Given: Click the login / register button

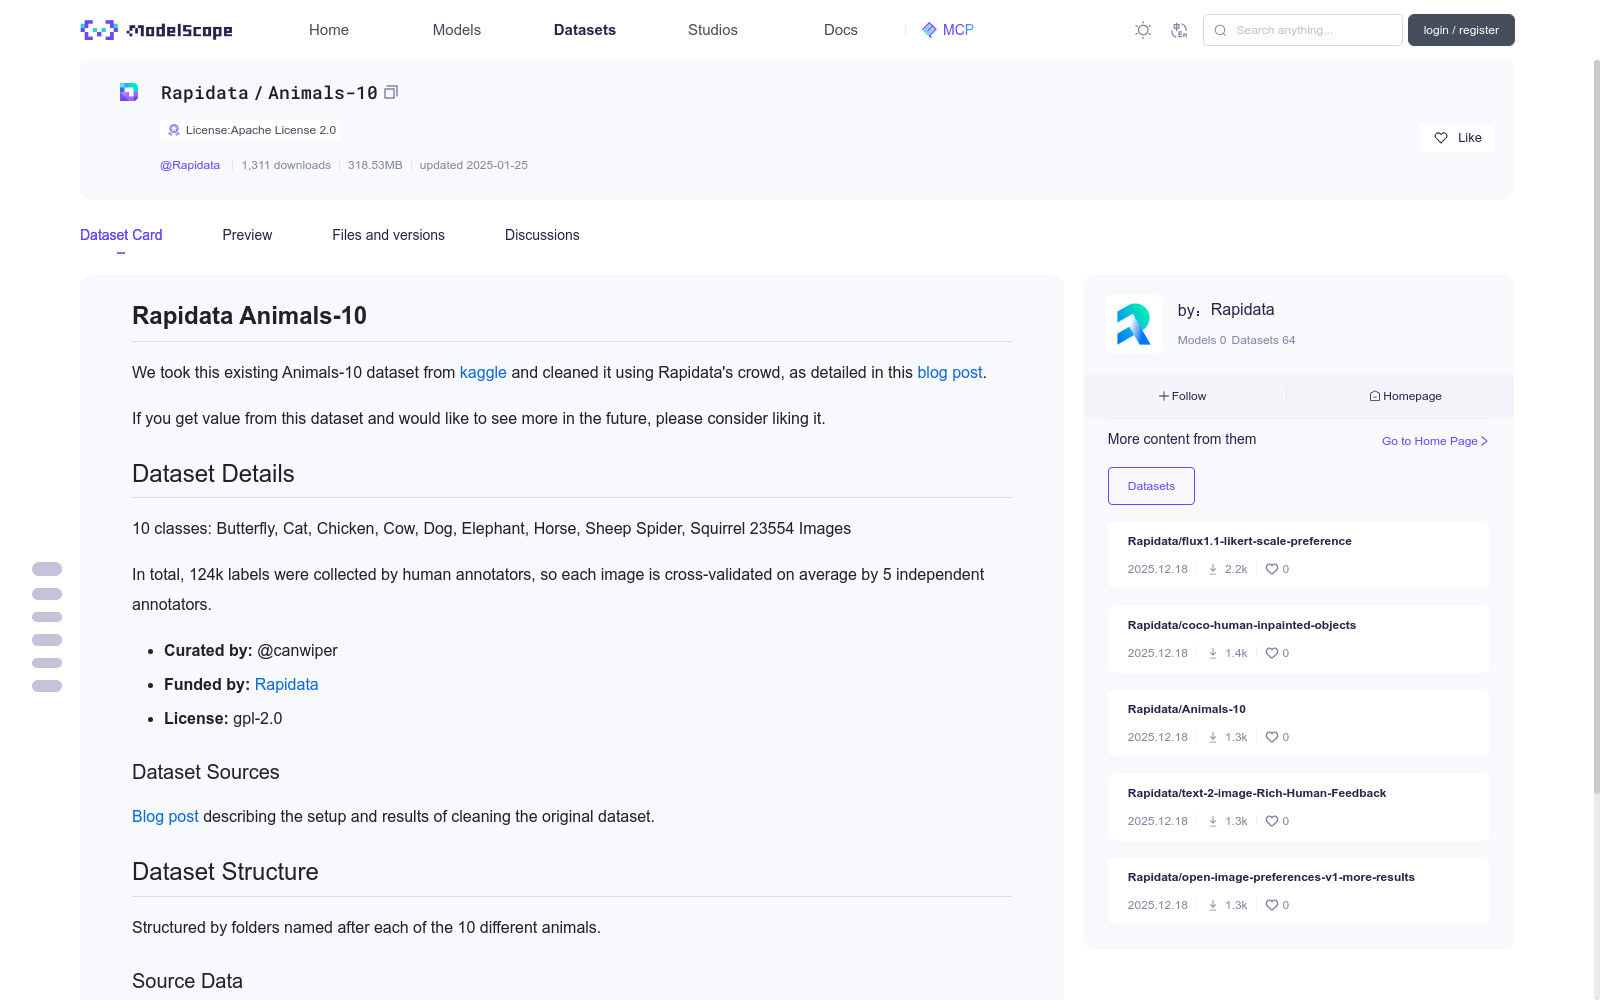Looking at the screenshot, I should [1461, 30].
